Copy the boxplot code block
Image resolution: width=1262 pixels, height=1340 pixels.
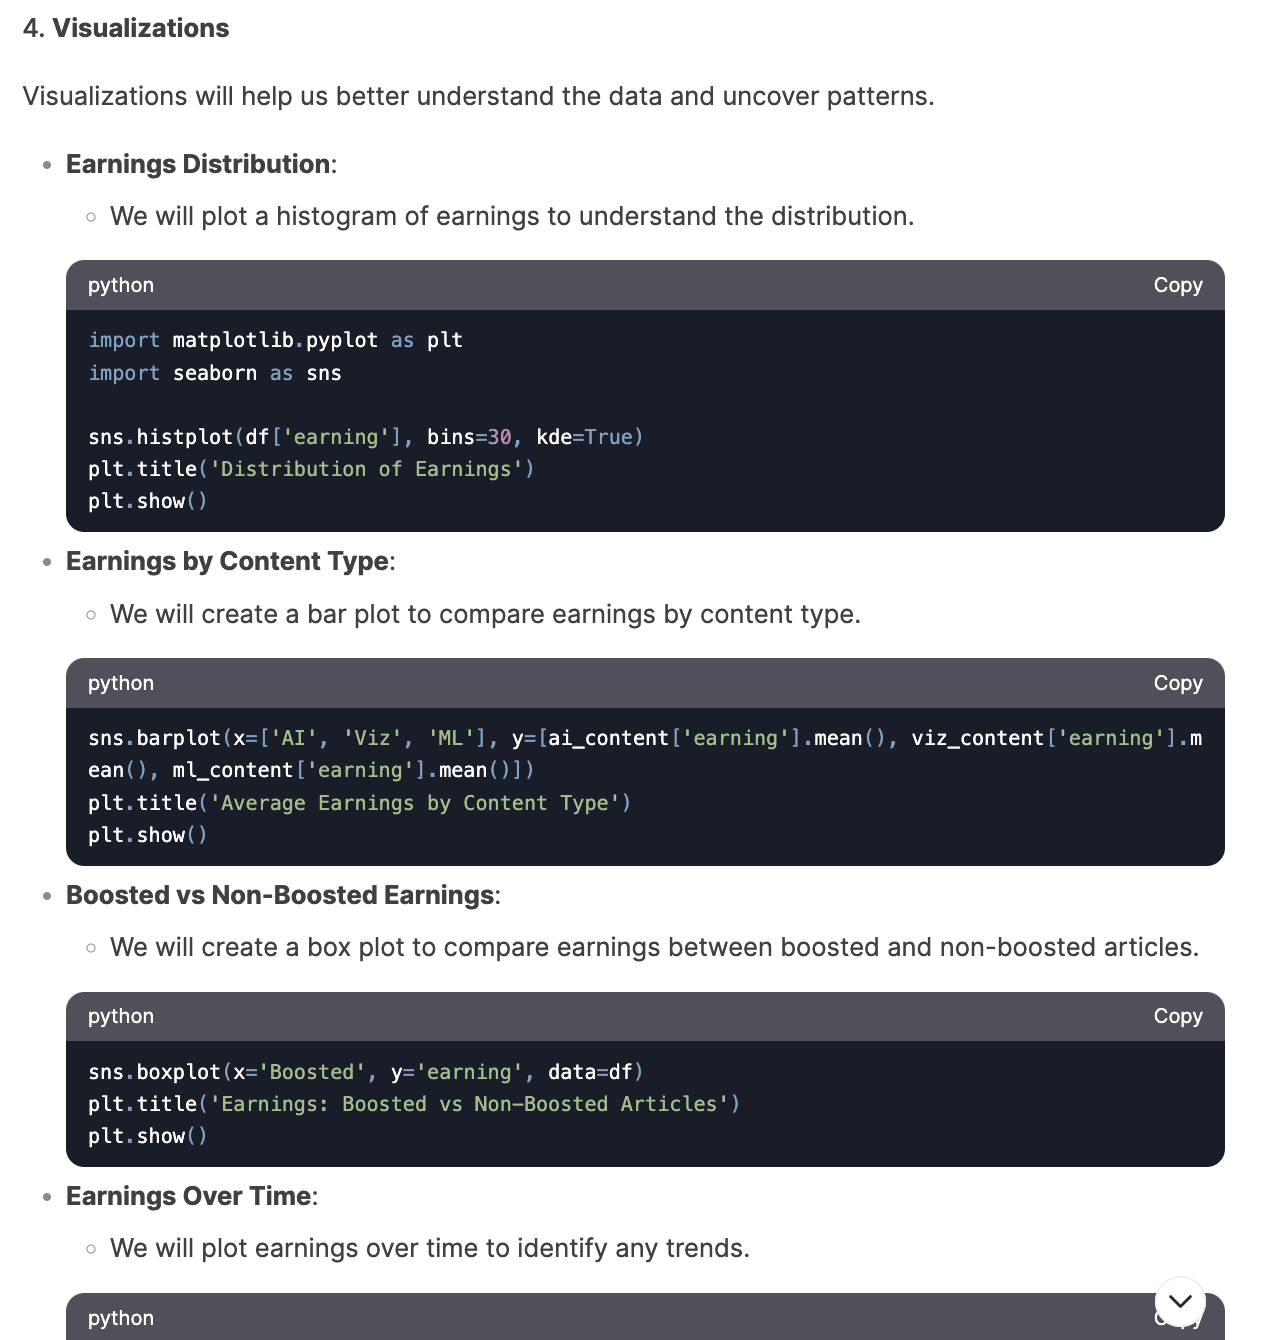[1177, 1016]
